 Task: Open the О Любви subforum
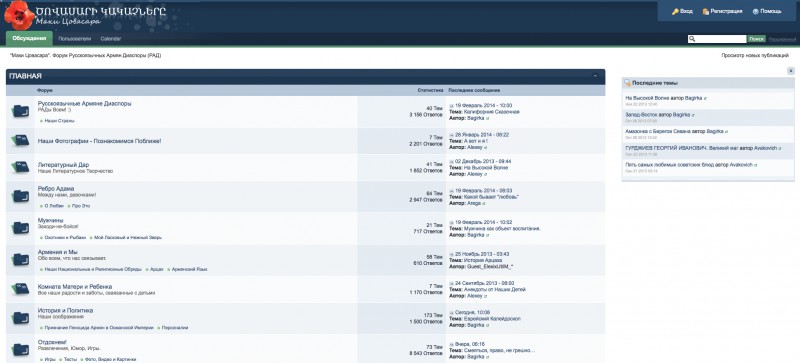tap(54, 206)
